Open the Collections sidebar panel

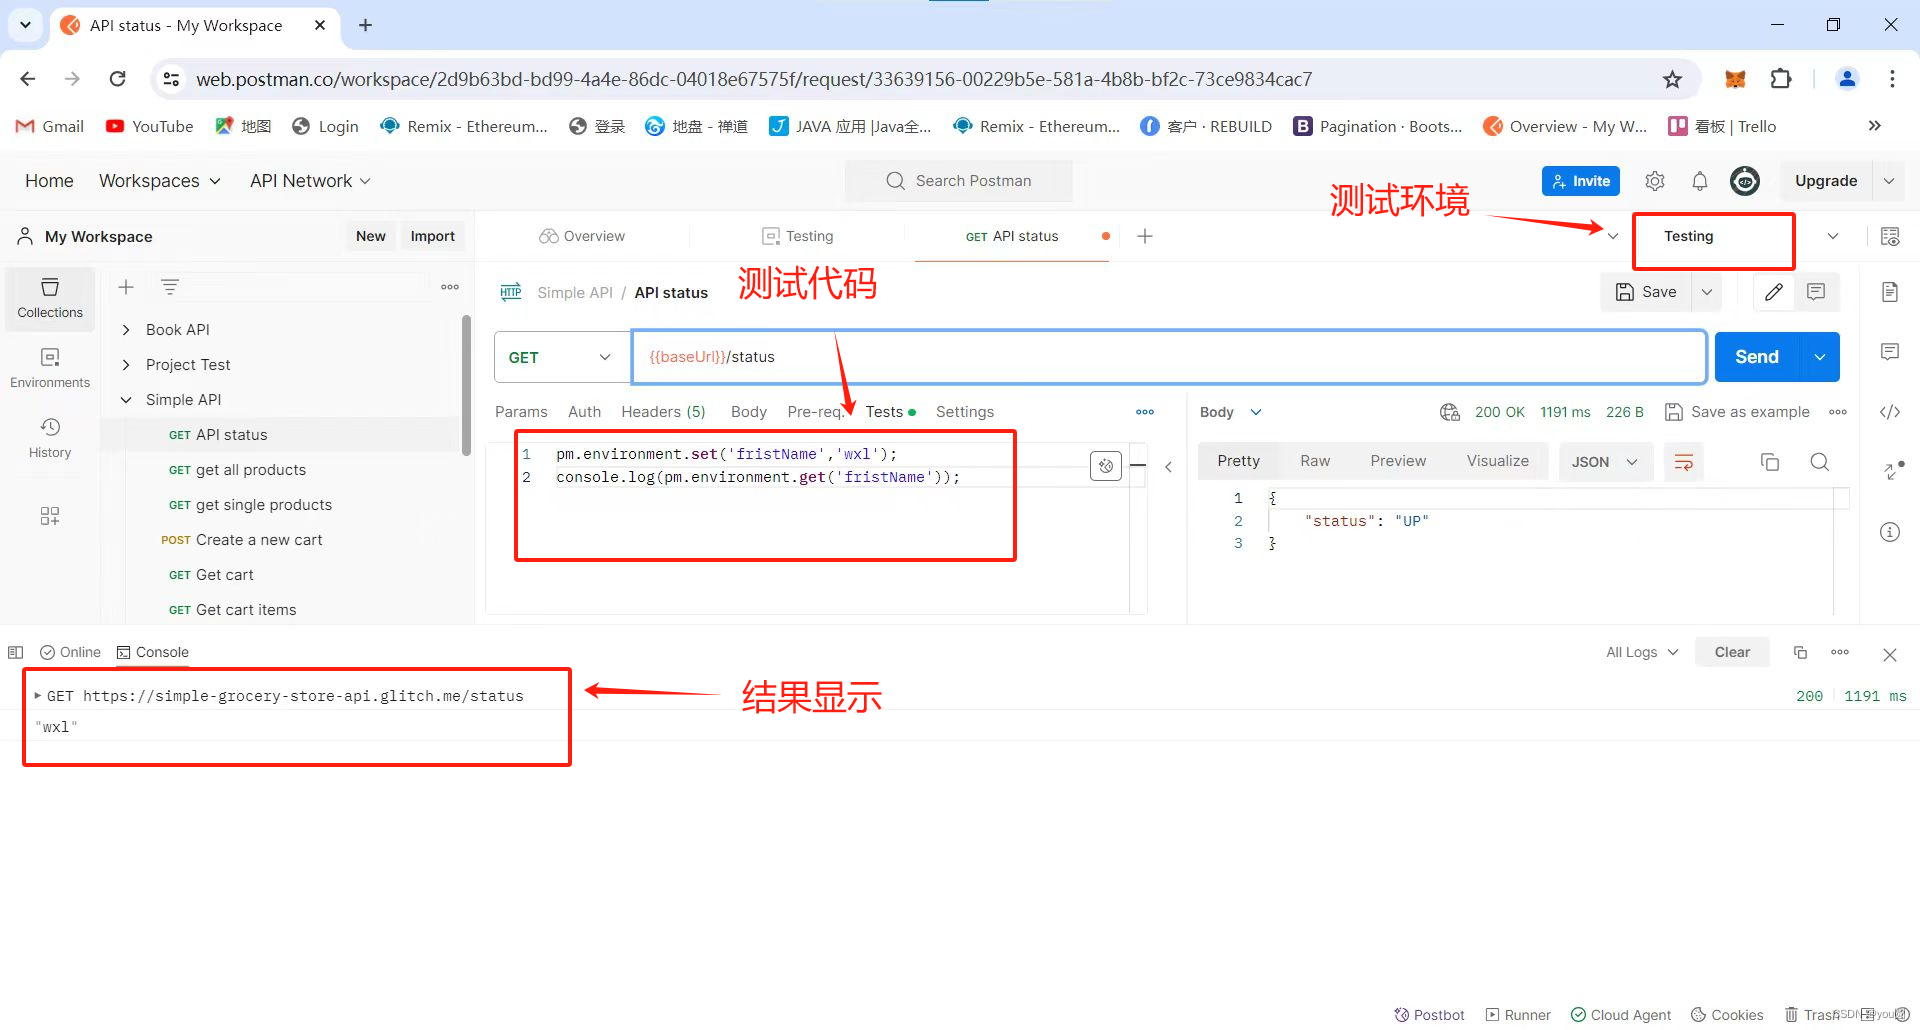(50, 298)
